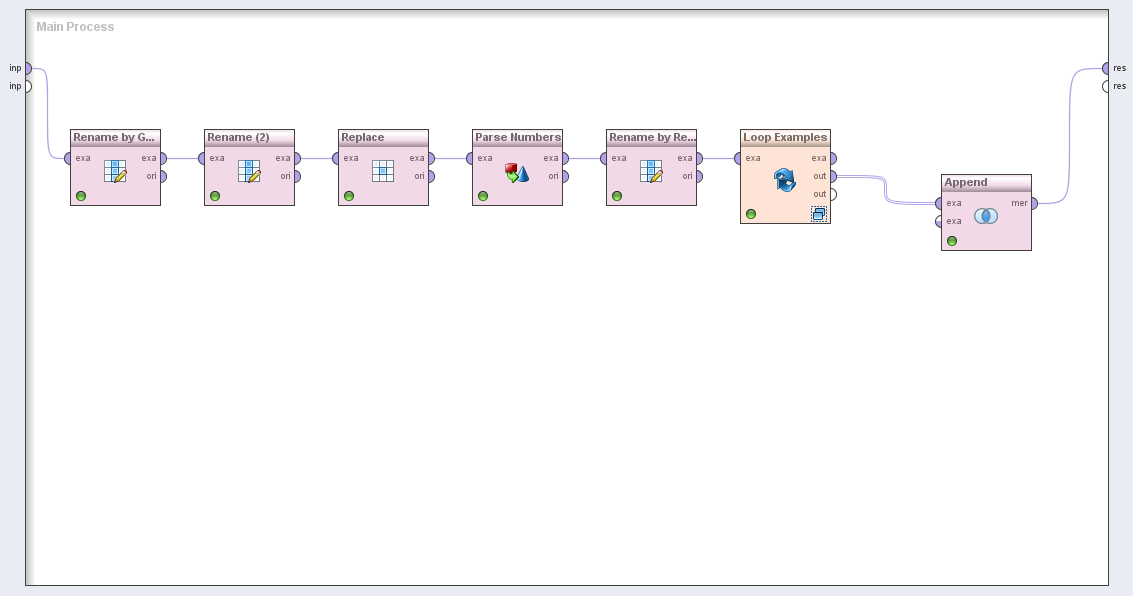Click Loop Examples green status indicator
This screenshot has height=596, width=1133.
751,214
